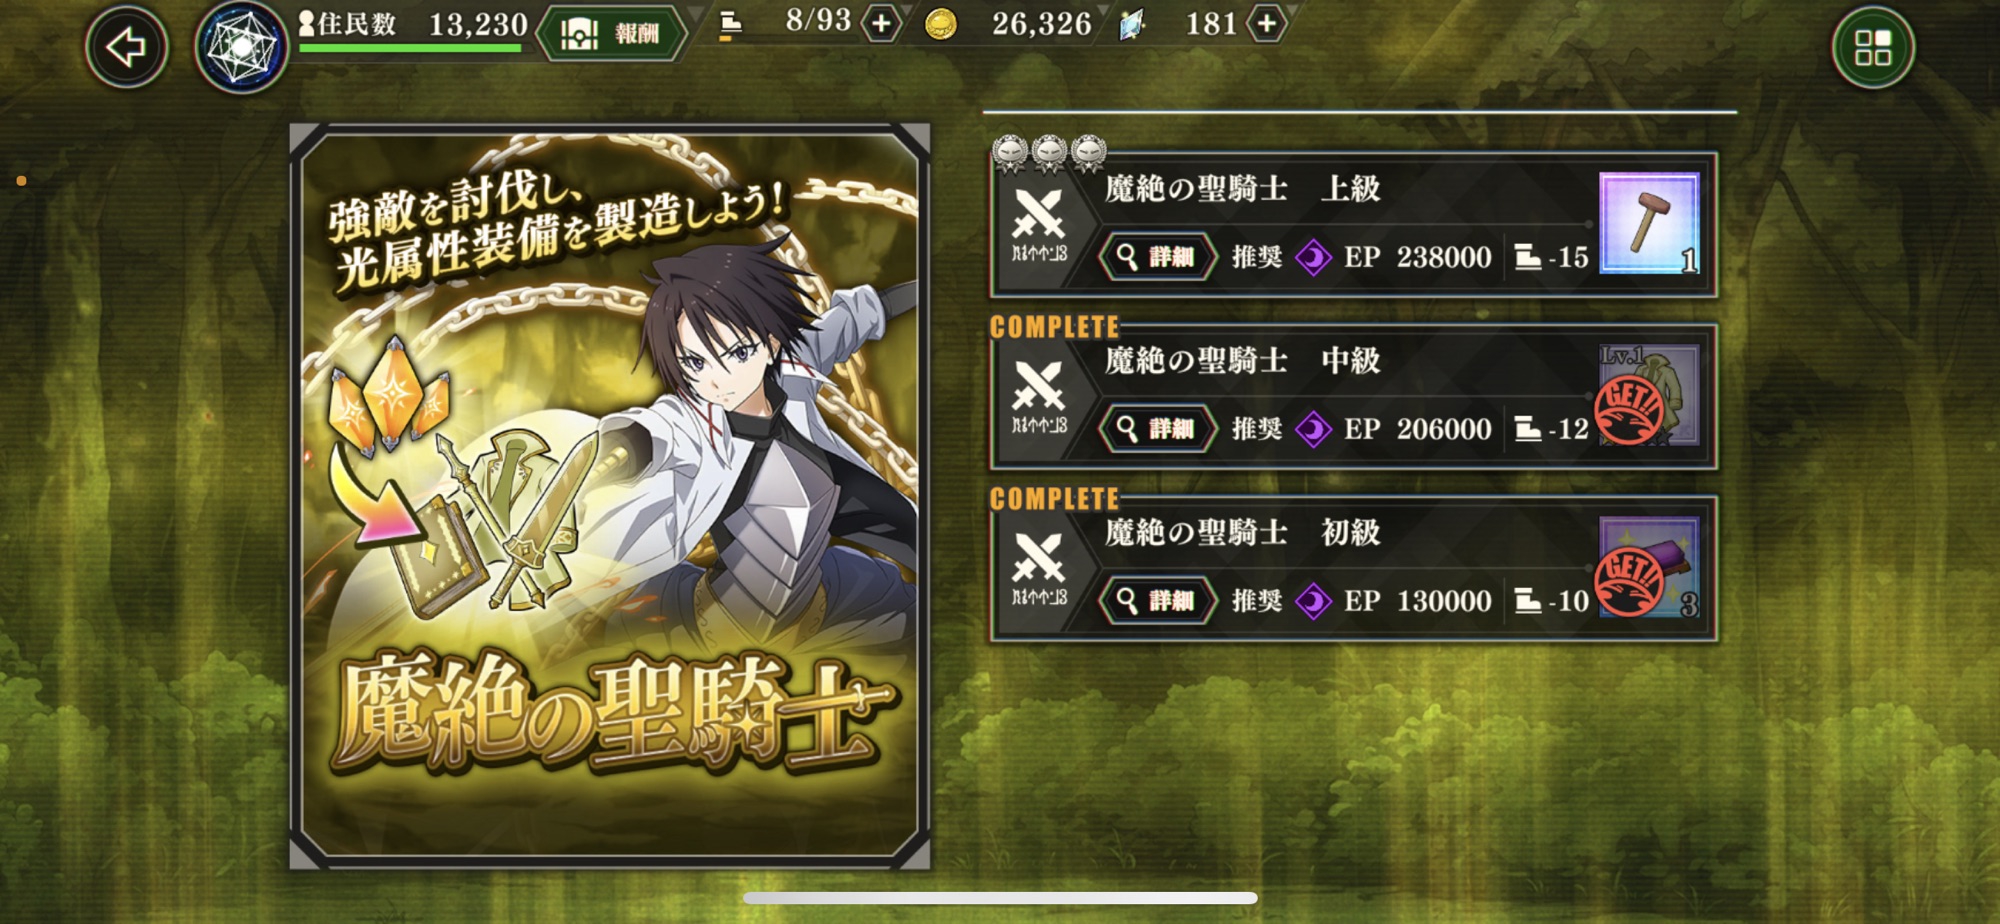Select the 魔絶の聖騎士 中級 quest

(x=1354, y=397)
